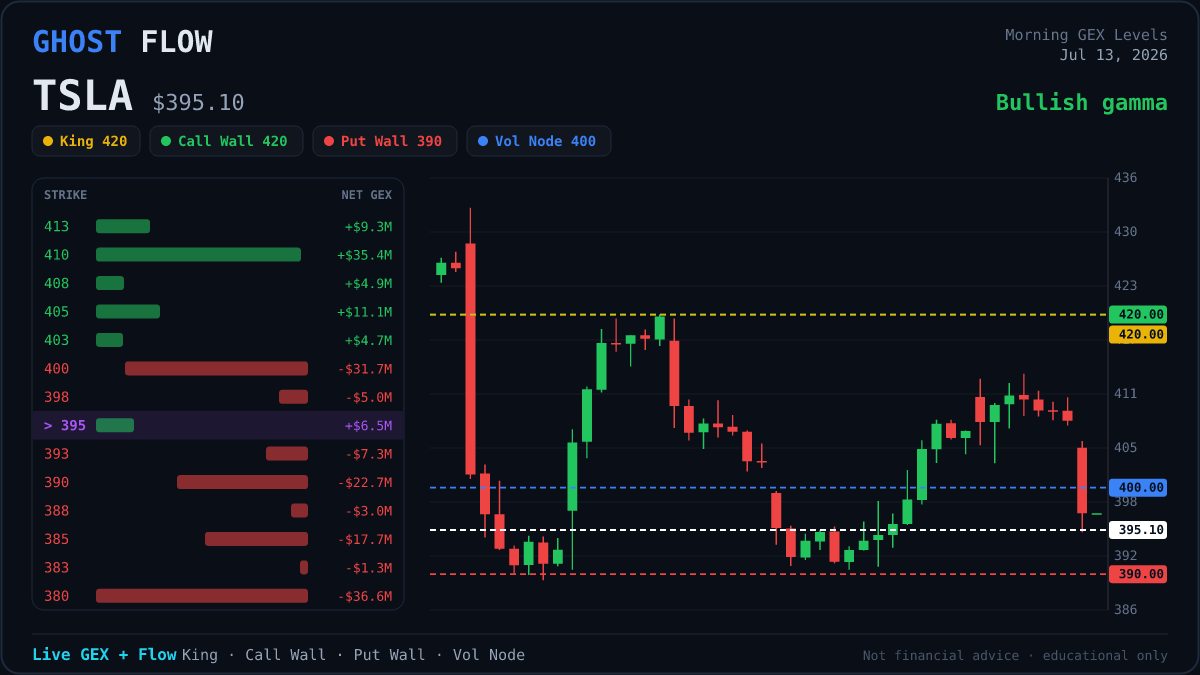Select the 410 strike row

(x=218, y=255)
